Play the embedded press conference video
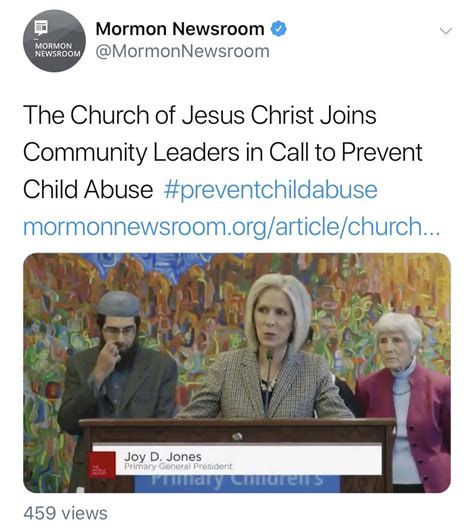 237,373
